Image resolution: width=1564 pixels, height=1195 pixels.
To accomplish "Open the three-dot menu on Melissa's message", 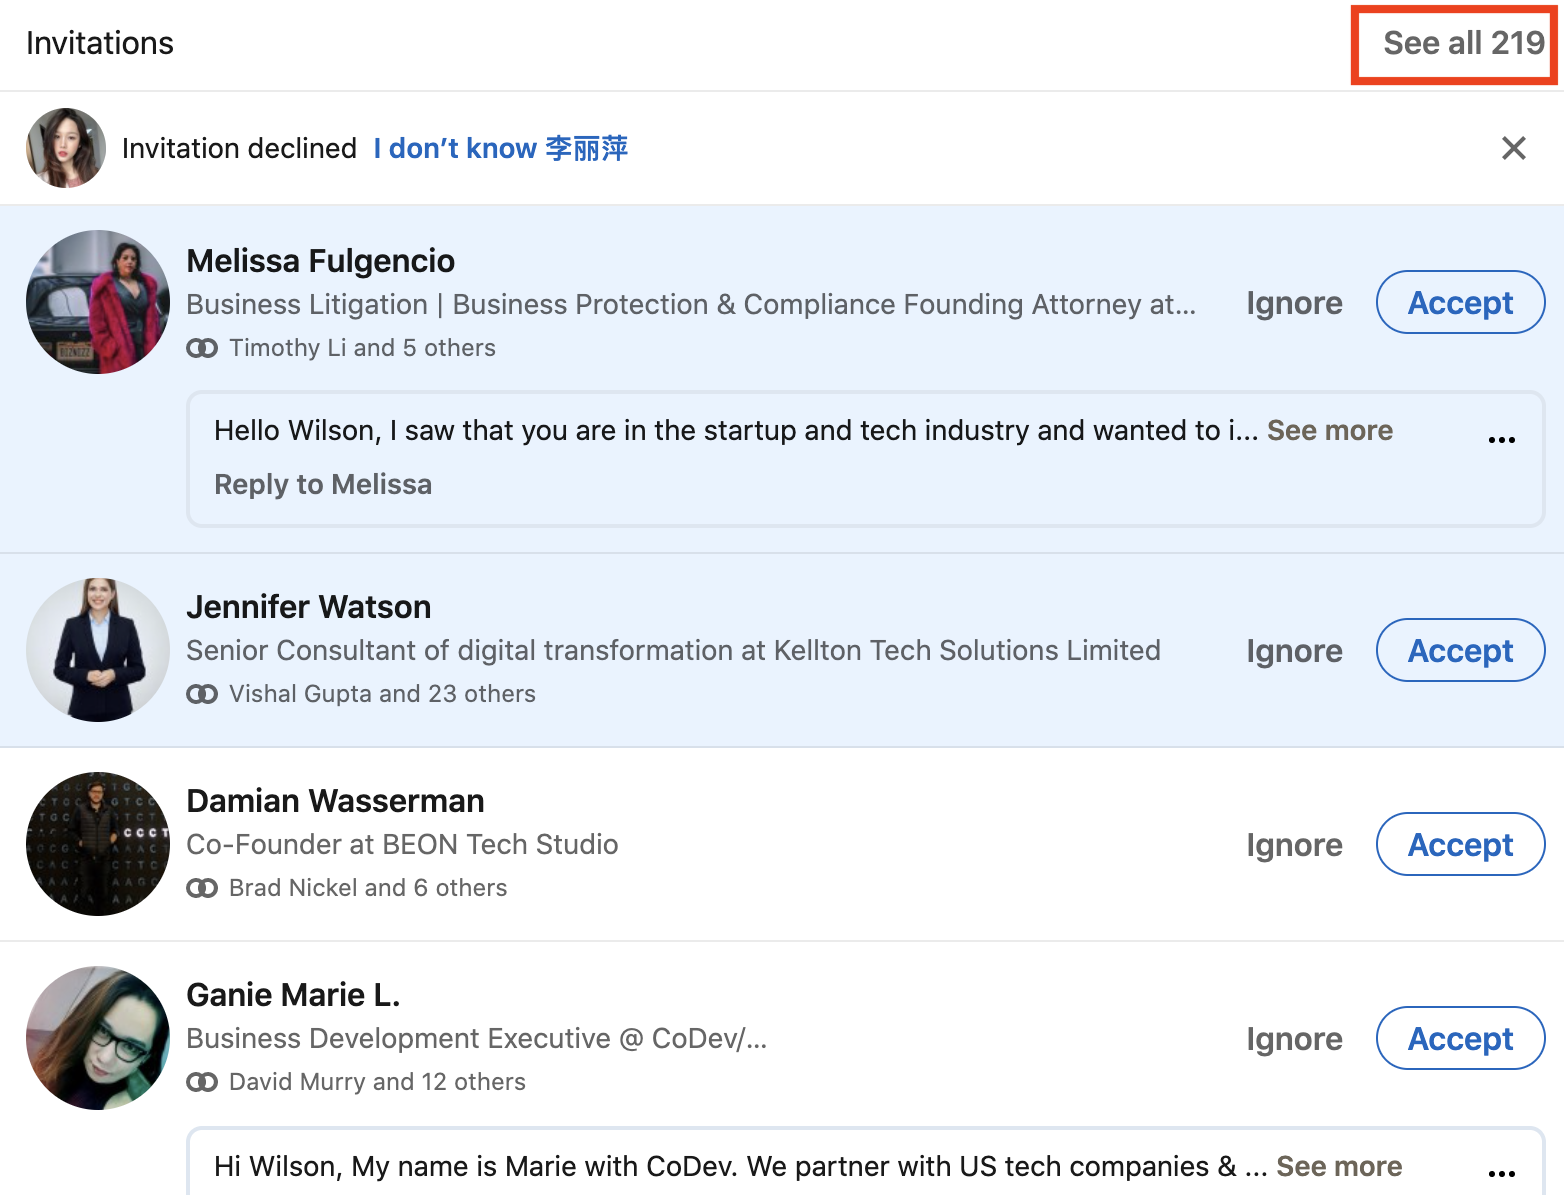I will pyautogui.click(x=1501, y=440).
